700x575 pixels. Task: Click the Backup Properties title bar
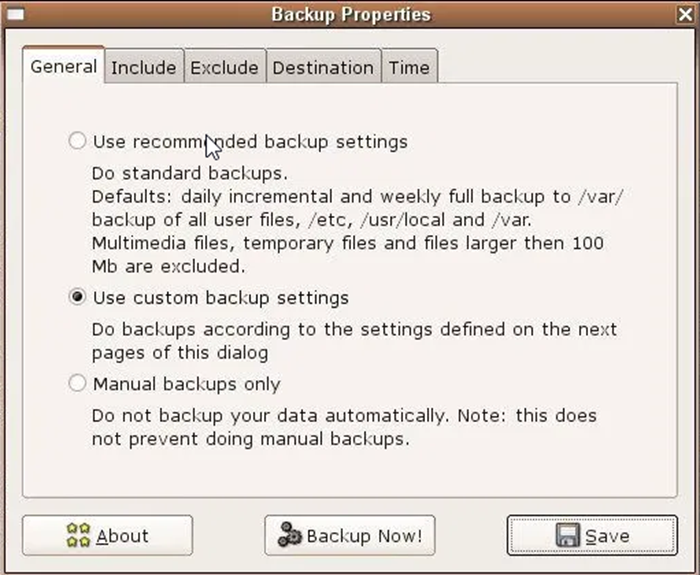[351, 15]
